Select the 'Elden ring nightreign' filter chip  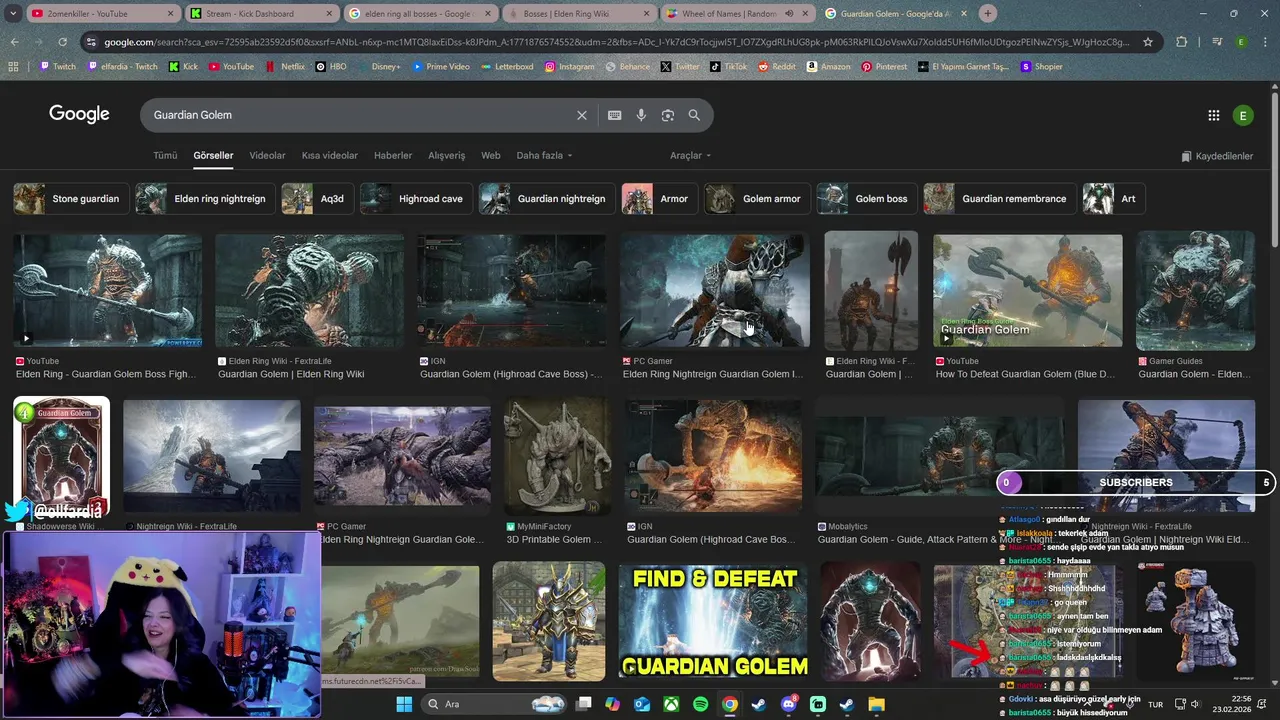(206, 199)
